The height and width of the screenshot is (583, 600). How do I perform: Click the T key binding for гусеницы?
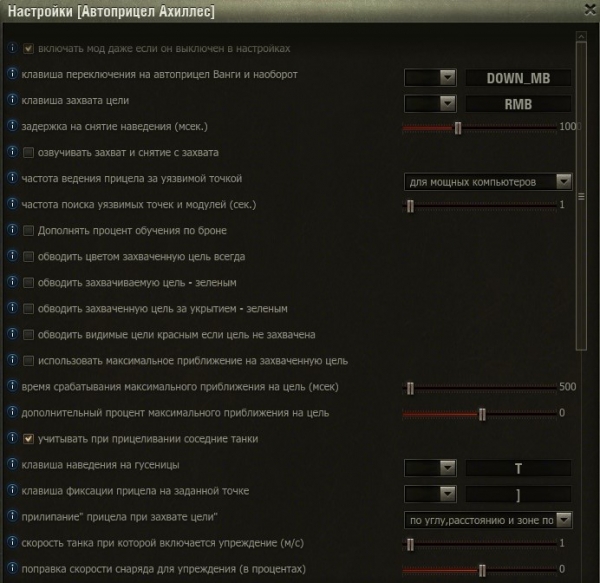[518, 468]
